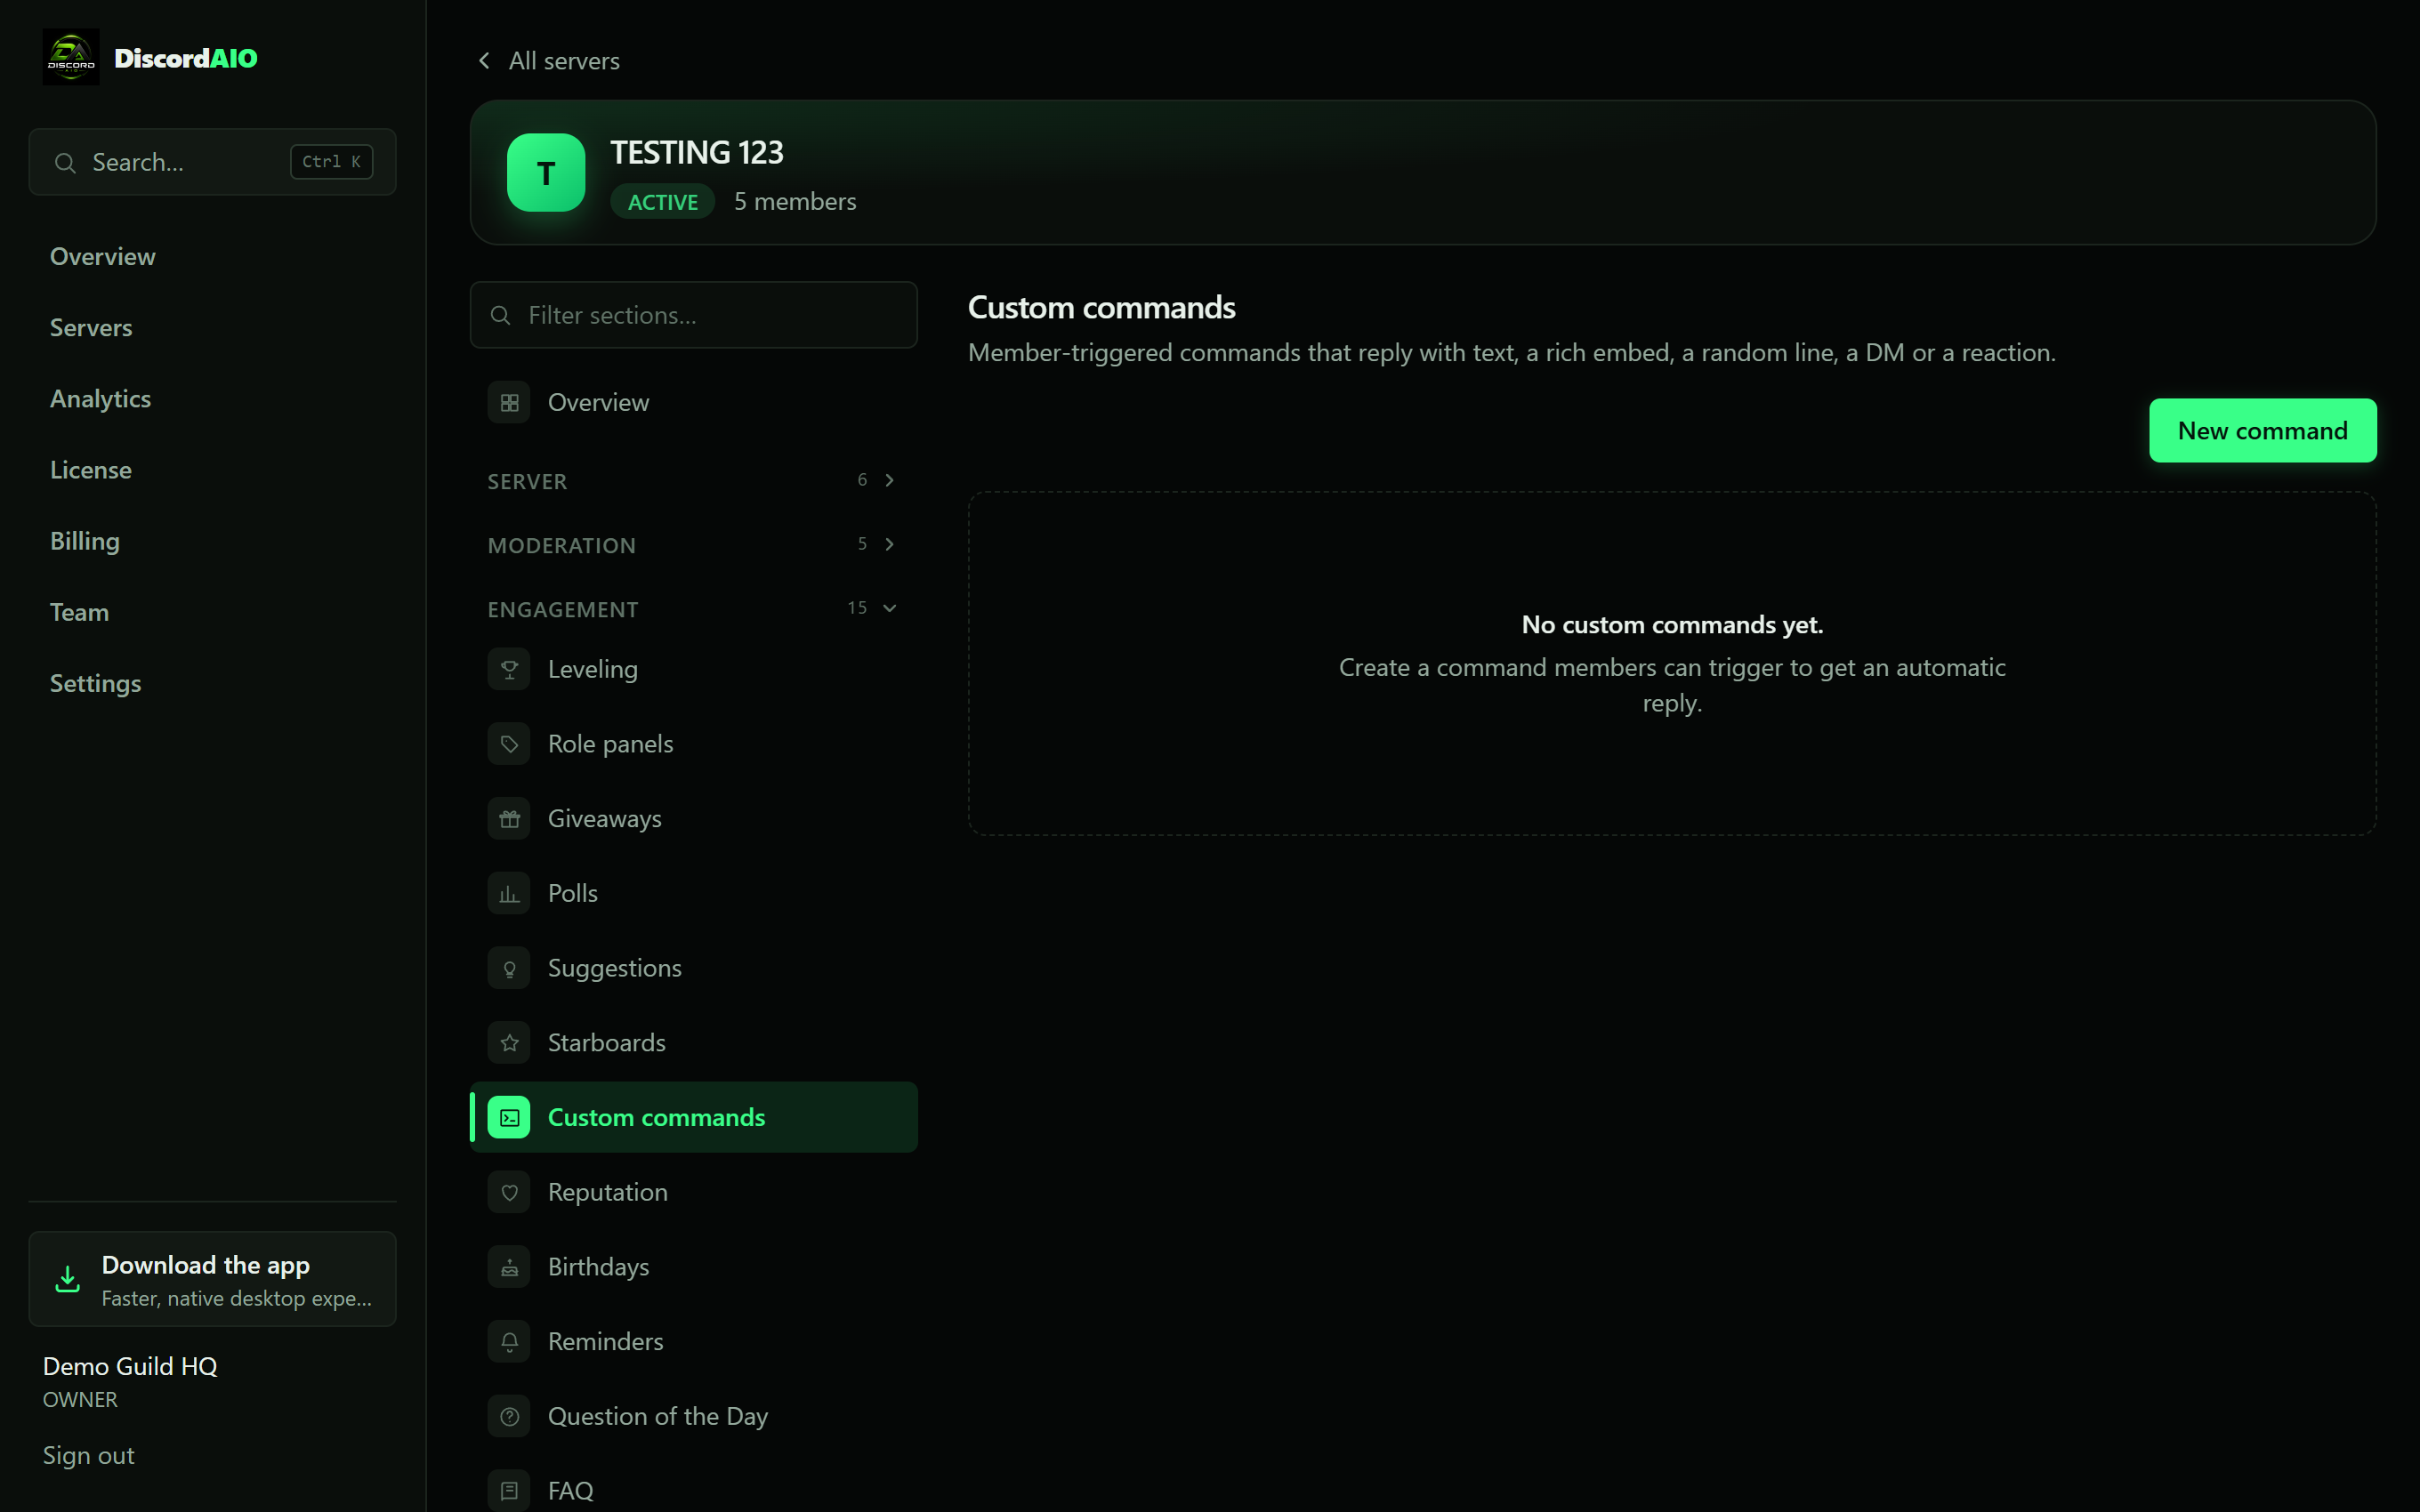The height and width of the screenshot is (1512, 2420).
Task: Select the Birthdays section
Action: click(x=693, y=1267)
